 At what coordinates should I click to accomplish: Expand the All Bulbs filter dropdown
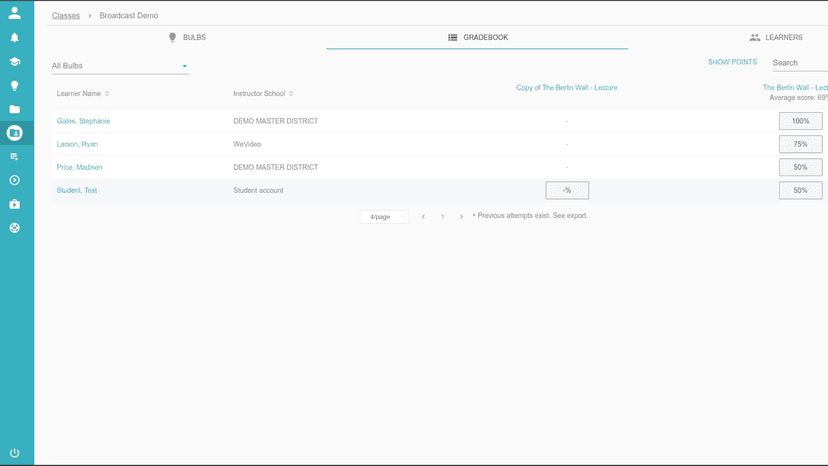pos(120,66)
